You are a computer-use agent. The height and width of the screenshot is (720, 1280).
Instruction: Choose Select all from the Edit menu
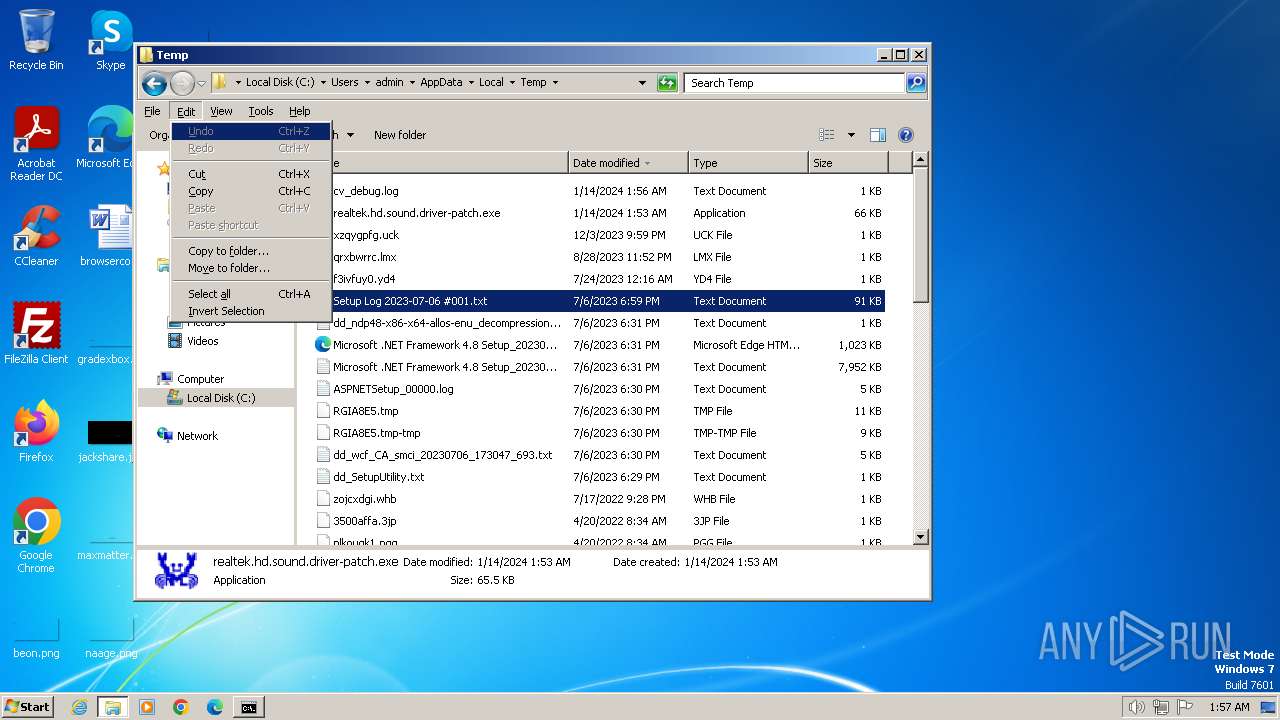coord(251,294)
